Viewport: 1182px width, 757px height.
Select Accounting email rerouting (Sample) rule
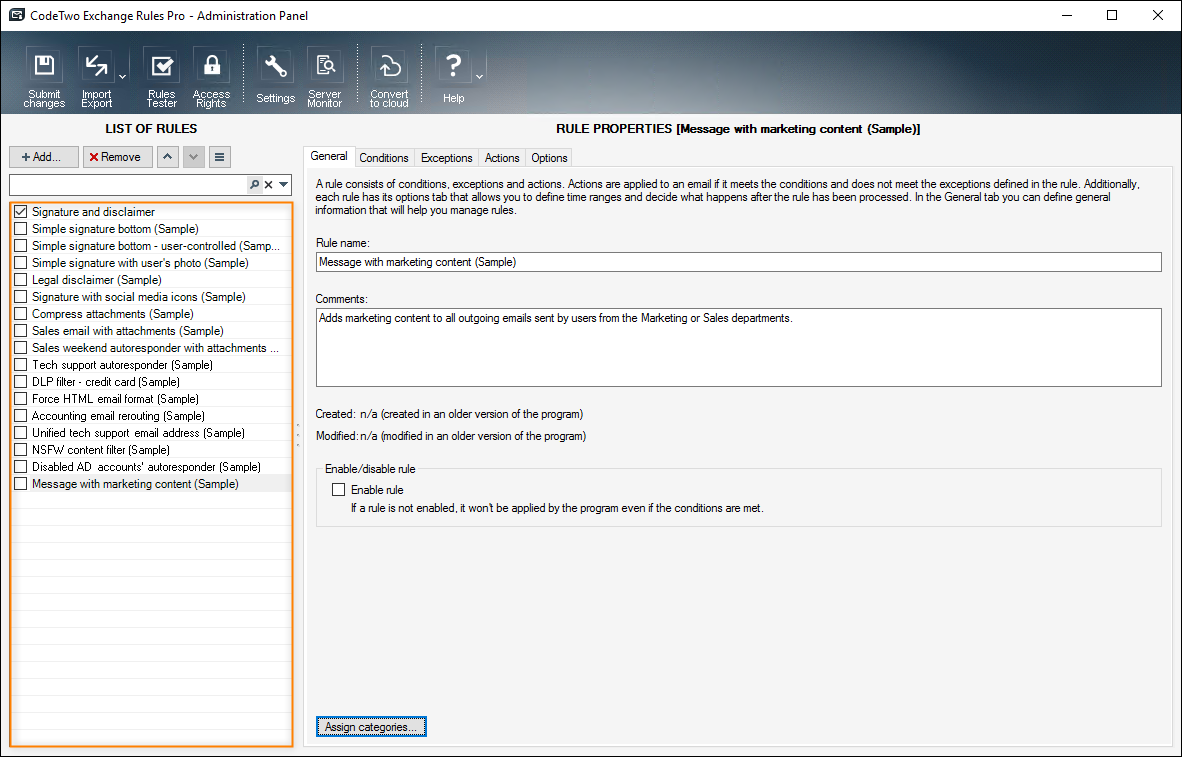[152, 416]
